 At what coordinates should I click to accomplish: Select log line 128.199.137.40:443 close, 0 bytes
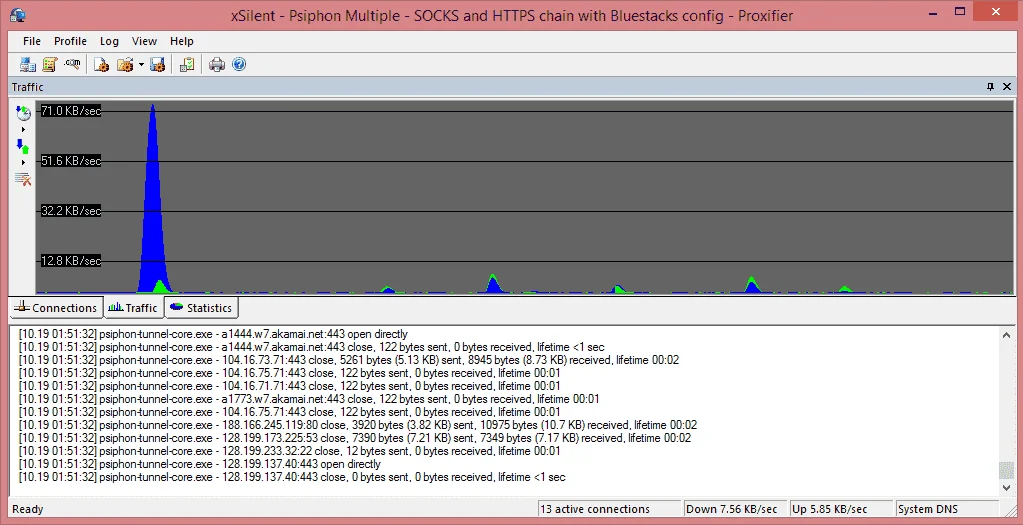click(292, 477)
